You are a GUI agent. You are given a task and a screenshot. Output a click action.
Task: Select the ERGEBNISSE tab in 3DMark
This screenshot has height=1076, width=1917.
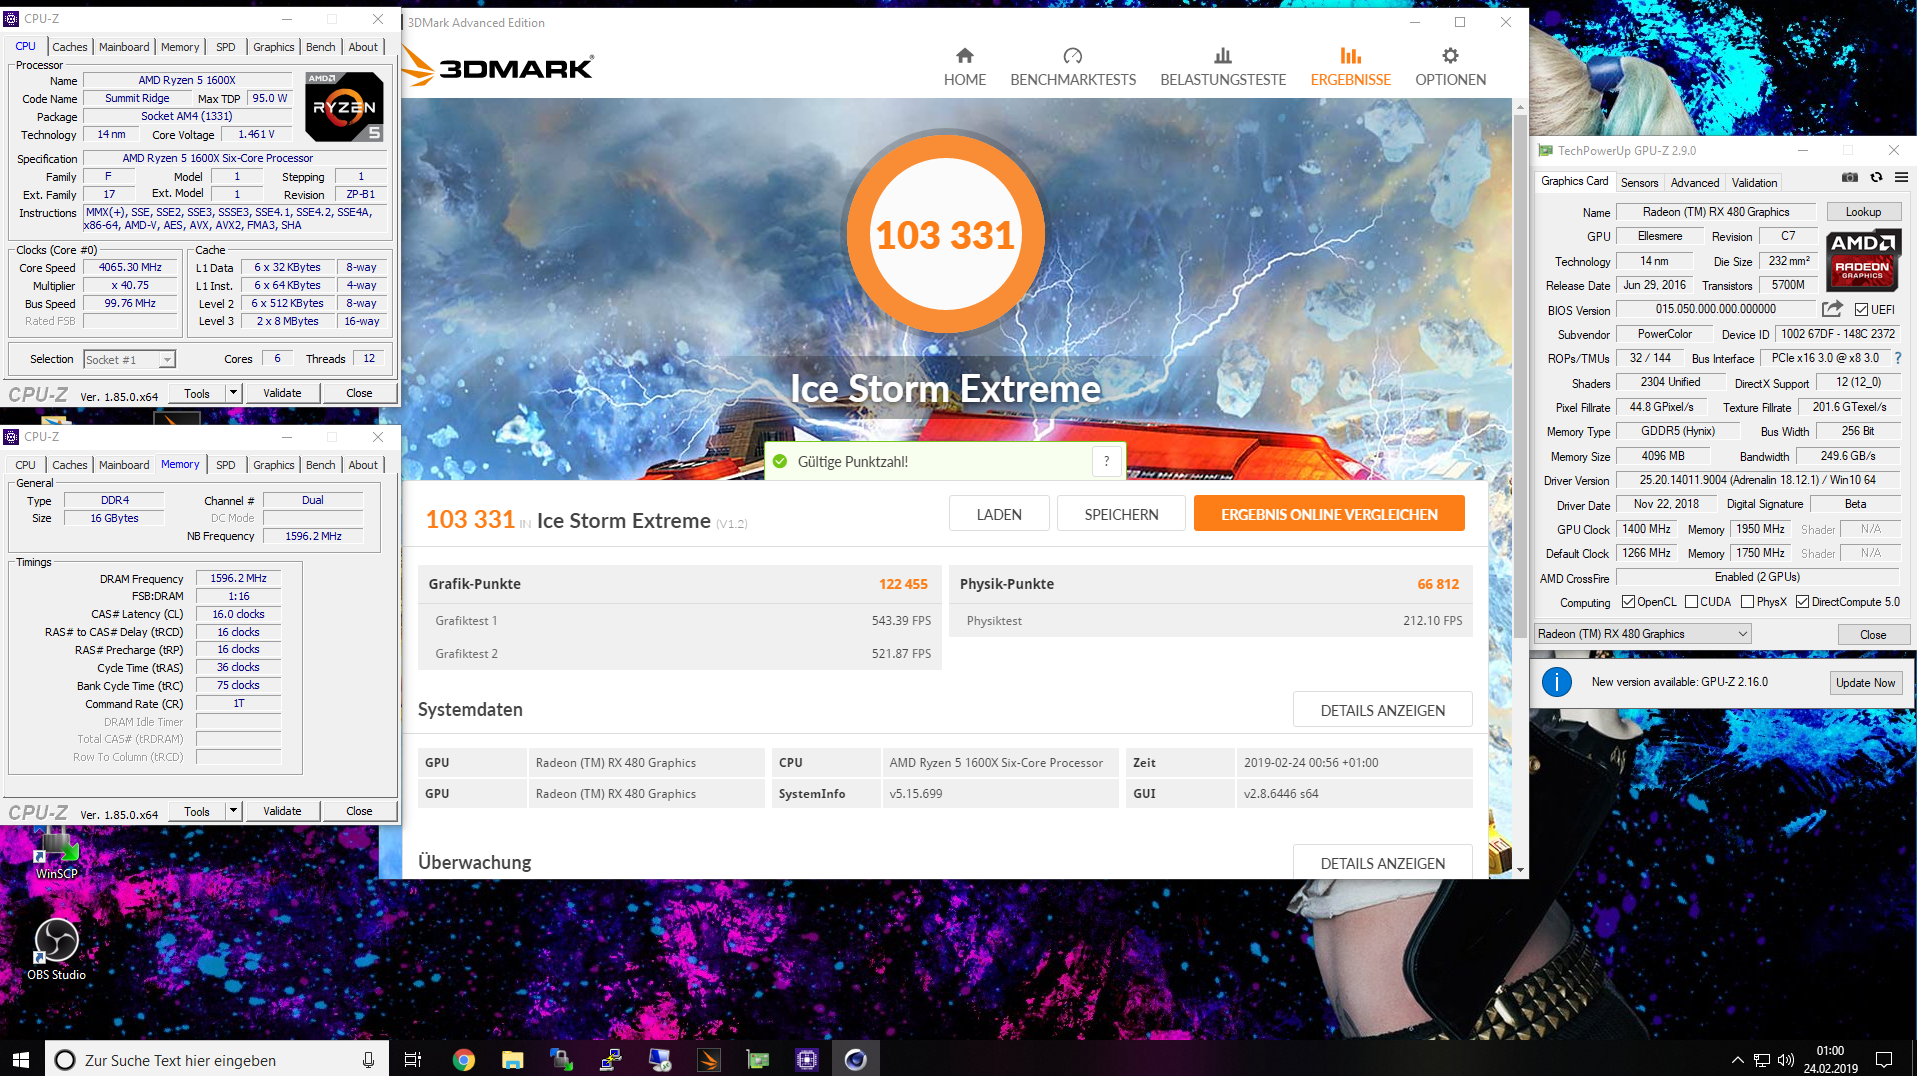(1350, 67)
